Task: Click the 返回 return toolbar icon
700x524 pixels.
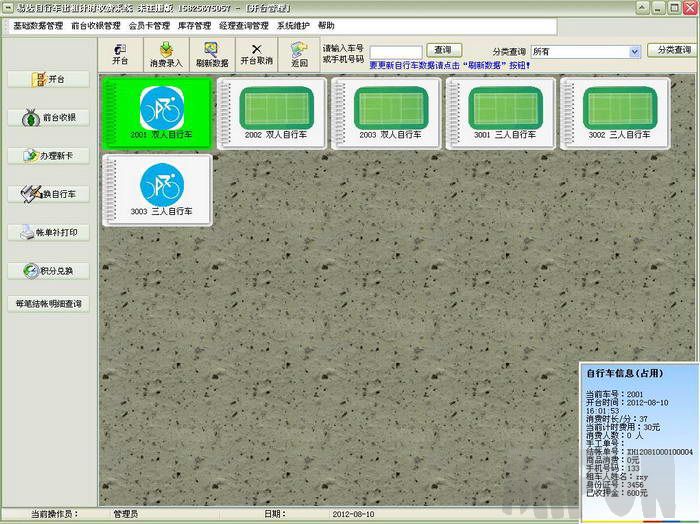Action: click(299, 53)
